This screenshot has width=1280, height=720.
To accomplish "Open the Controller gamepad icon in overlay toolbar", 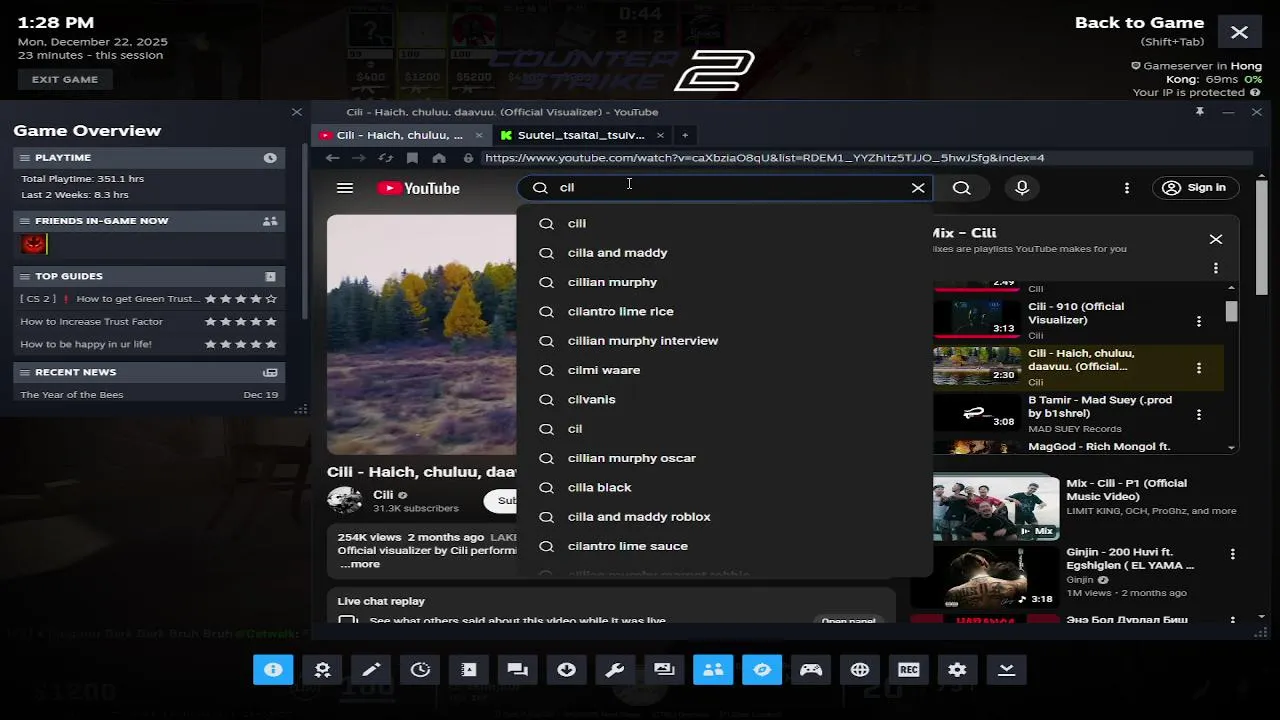I will [x=811, y=670].
